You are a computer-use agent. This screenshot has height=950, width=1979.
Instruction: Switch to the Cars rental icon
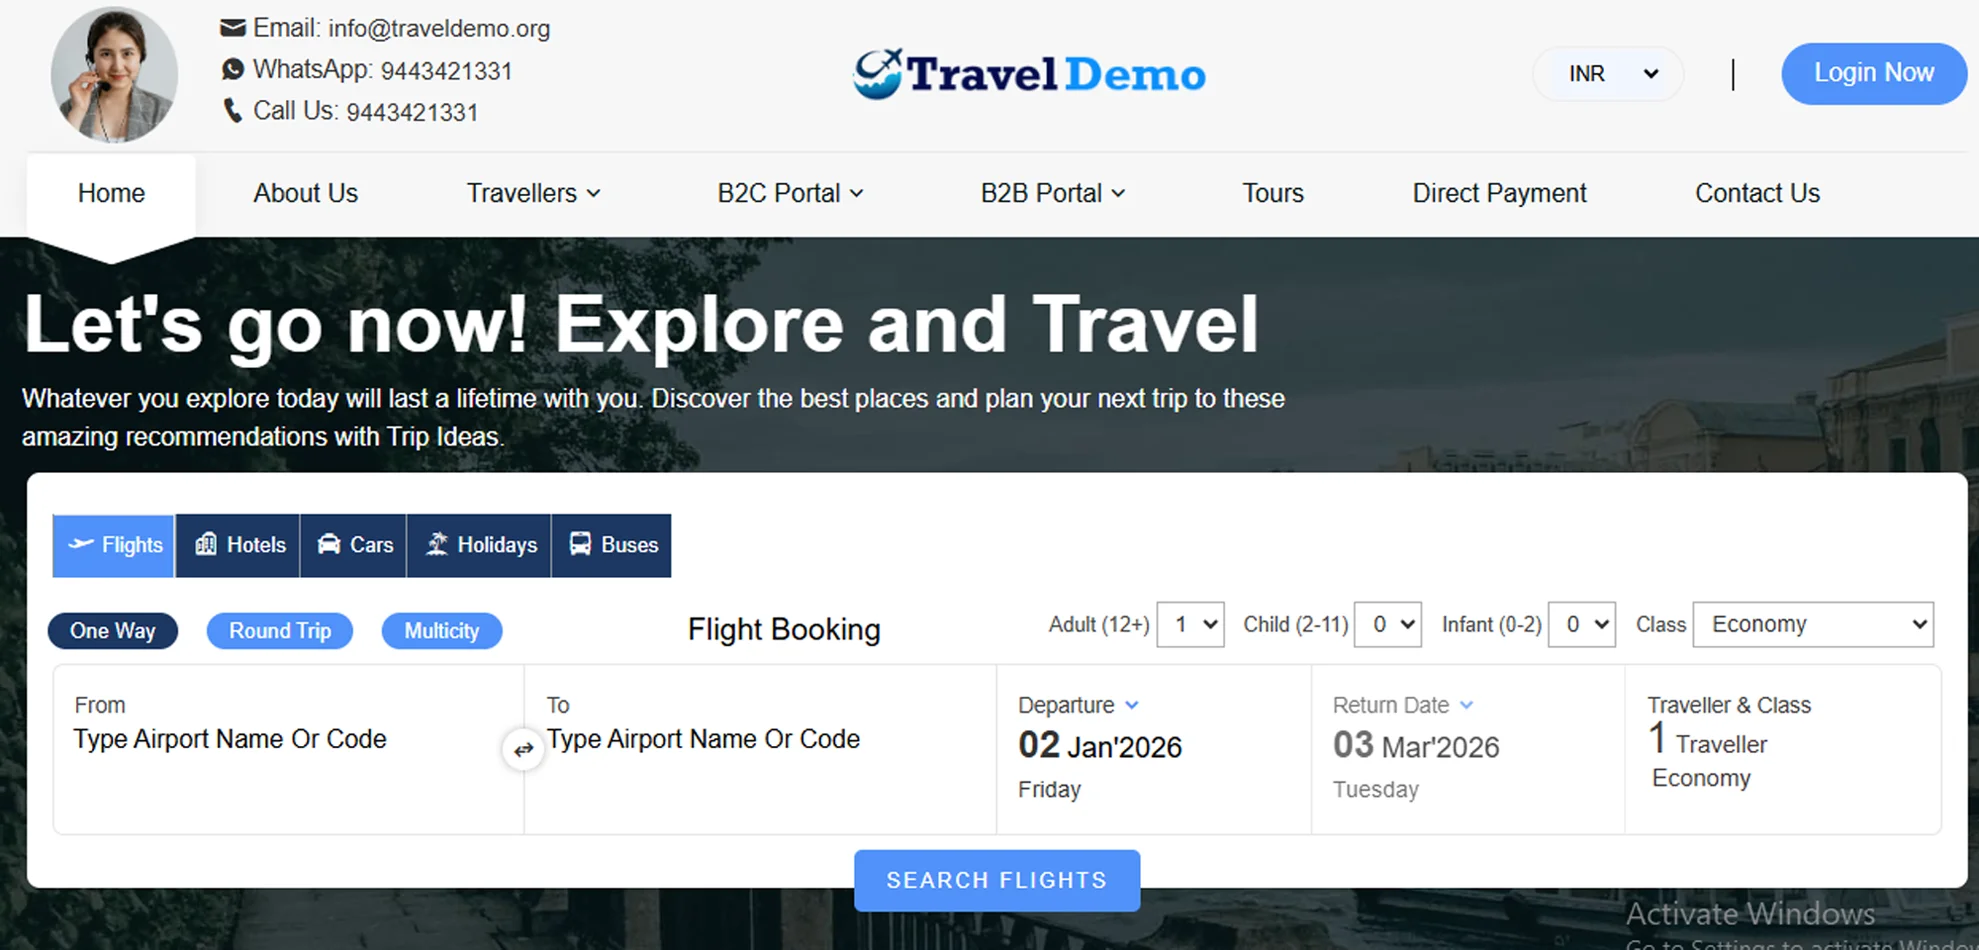(329, 545)
